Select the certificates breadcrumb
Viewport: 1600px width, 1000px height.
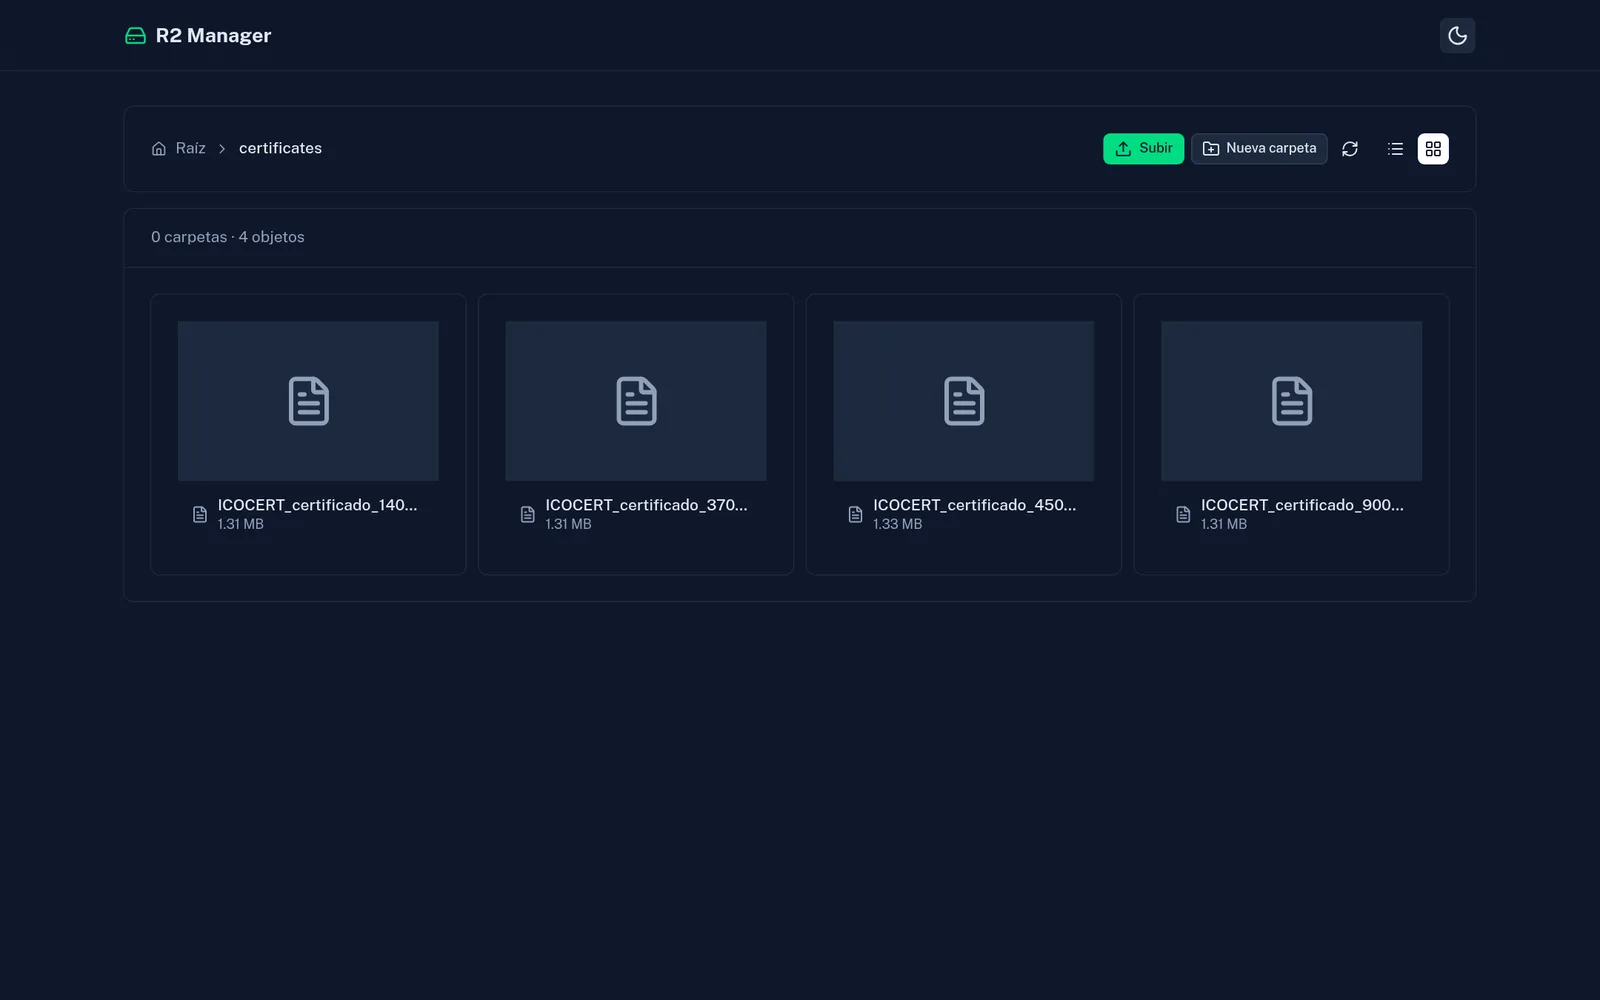[x=280, y=148]
